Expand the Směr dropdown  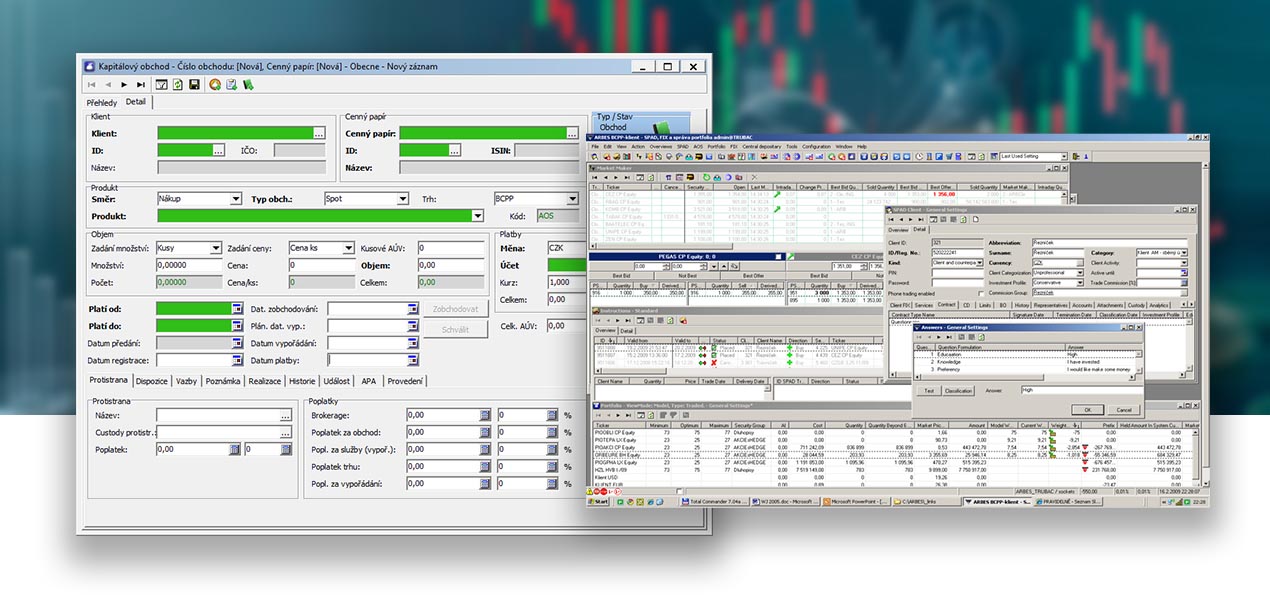(x=235, y=199)
